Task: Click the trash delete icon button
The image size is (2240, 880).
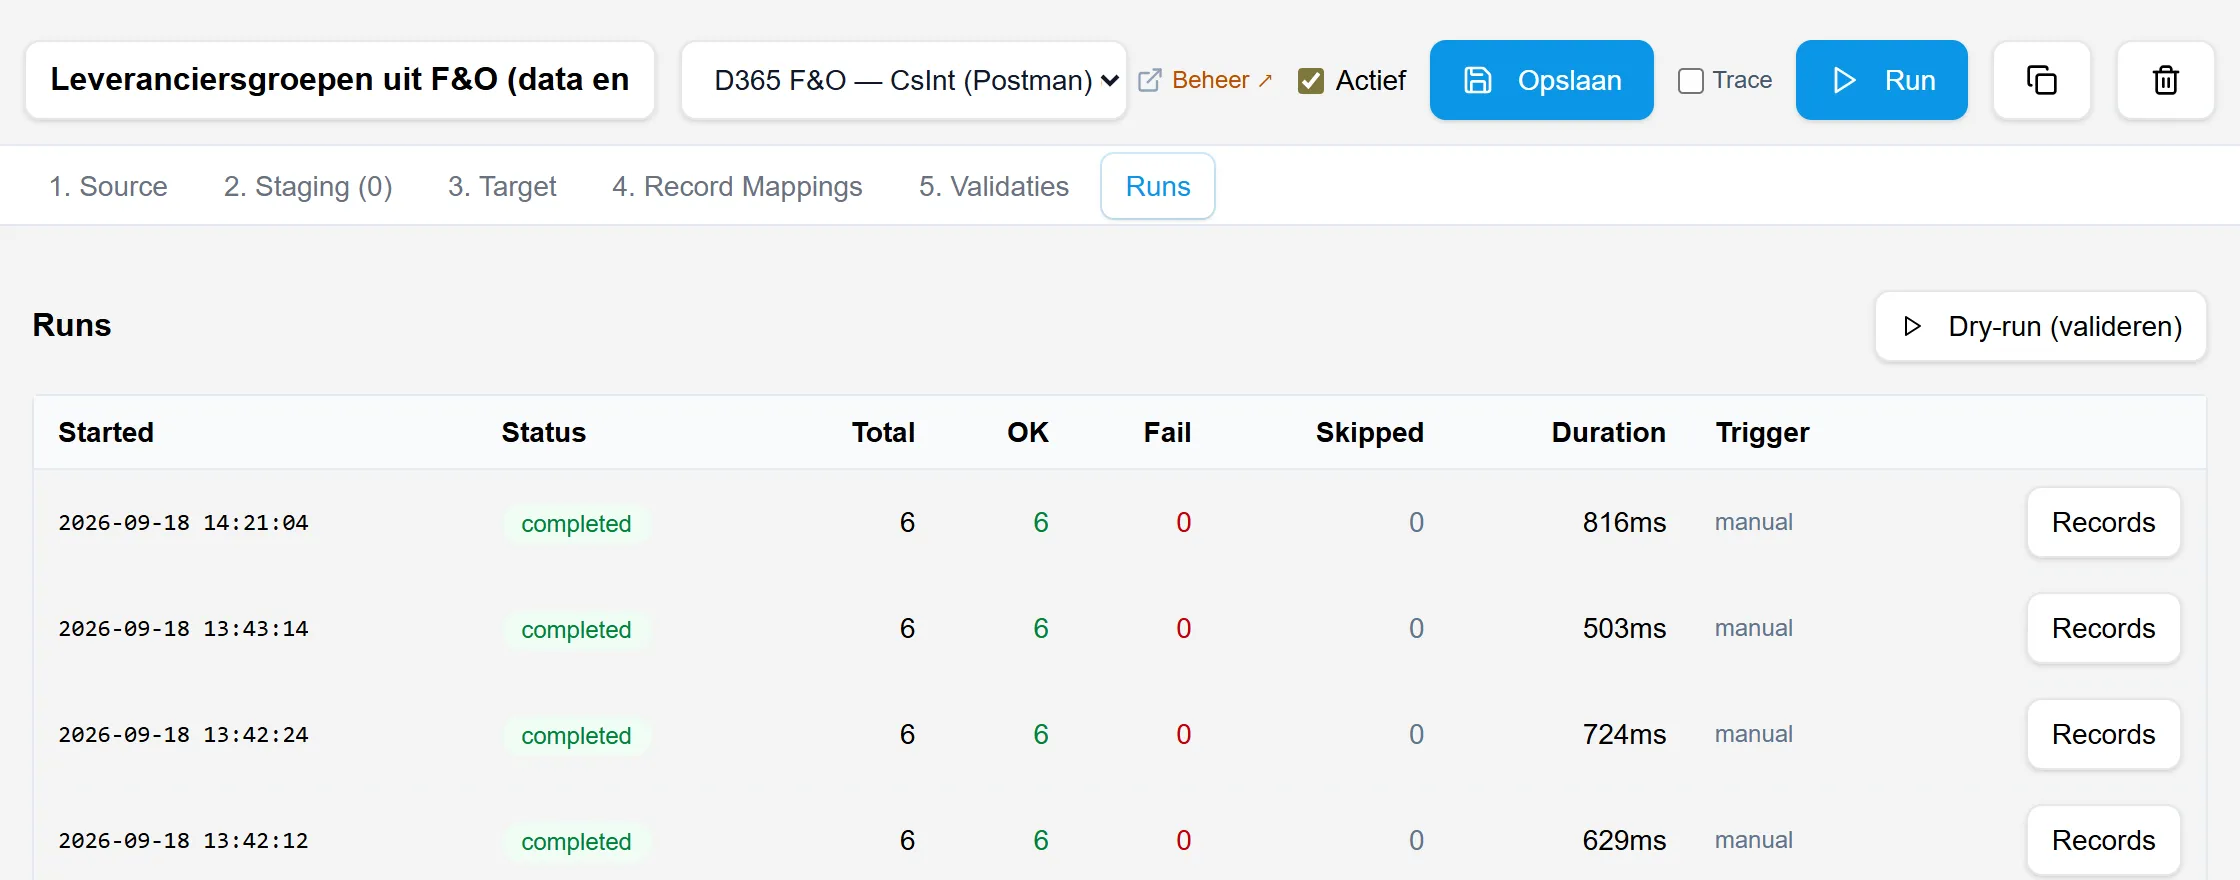Action: (x=2165, y=80)
